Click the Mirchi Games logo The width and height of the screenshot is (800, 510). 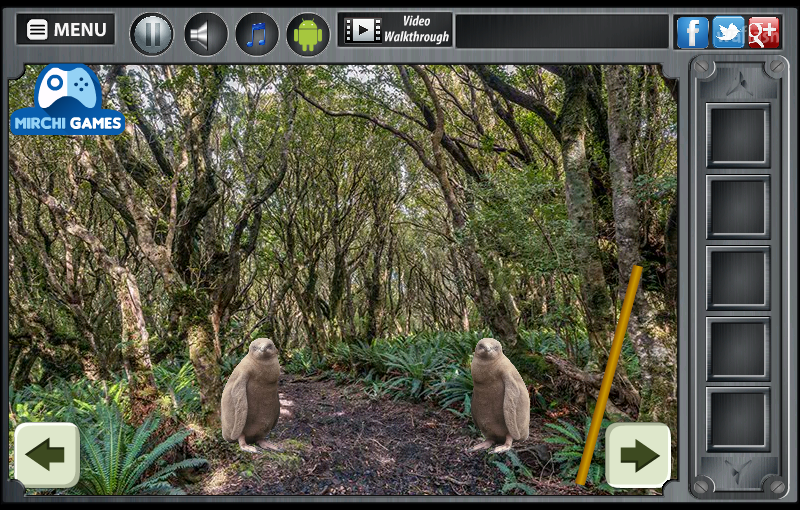coord(67,99)
